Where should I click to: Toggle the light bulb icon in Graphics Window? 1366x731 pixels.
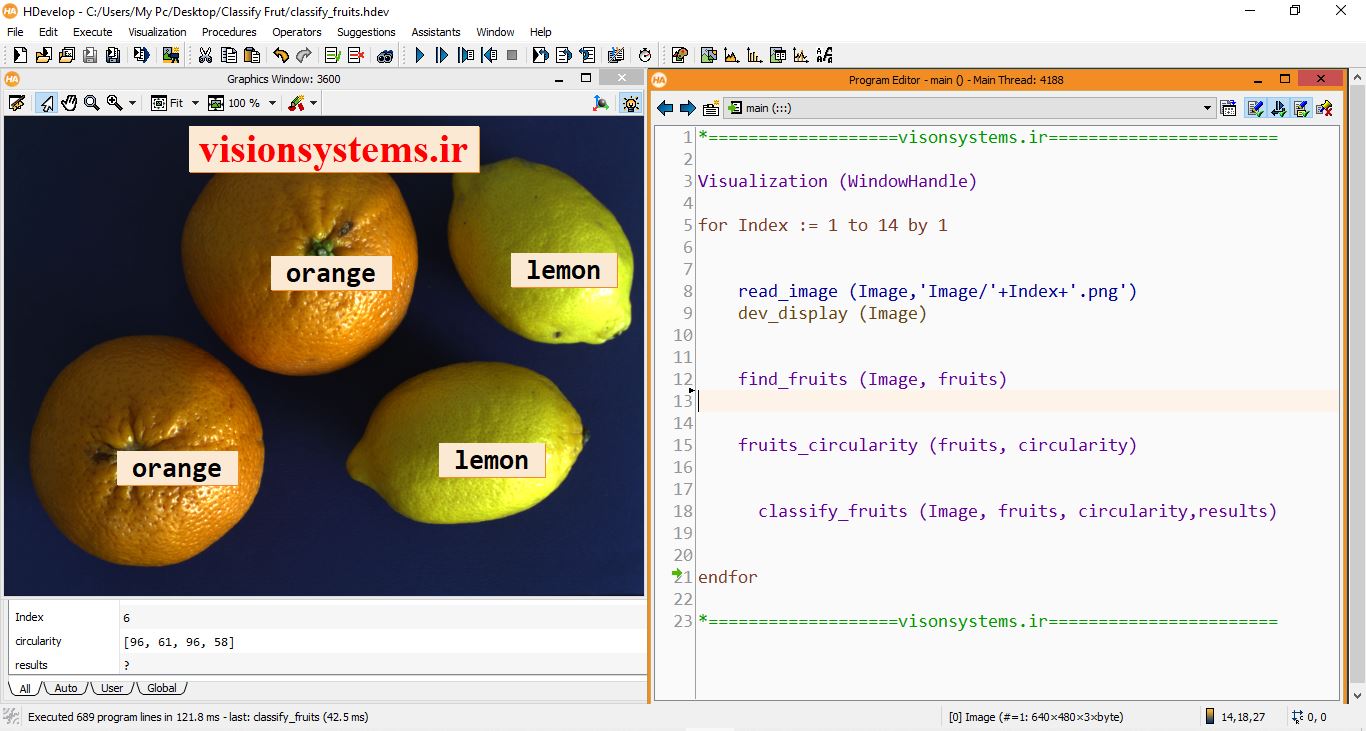tap(630, 103)
